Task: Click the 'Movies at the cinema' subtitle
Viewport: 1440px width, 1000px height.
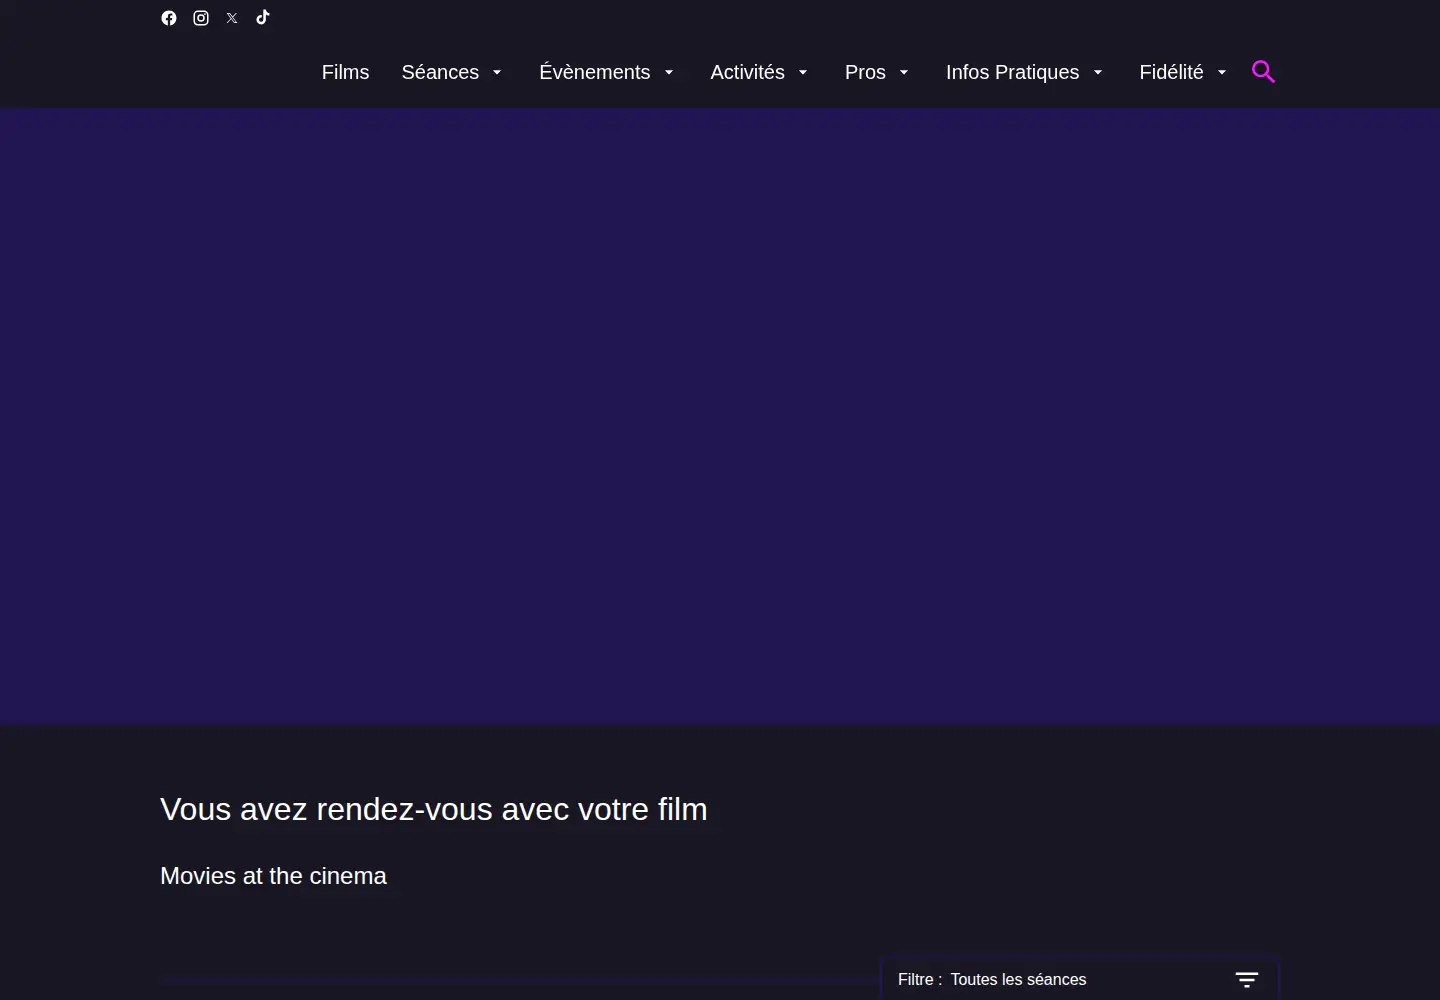Action: [x=273, y=876]
